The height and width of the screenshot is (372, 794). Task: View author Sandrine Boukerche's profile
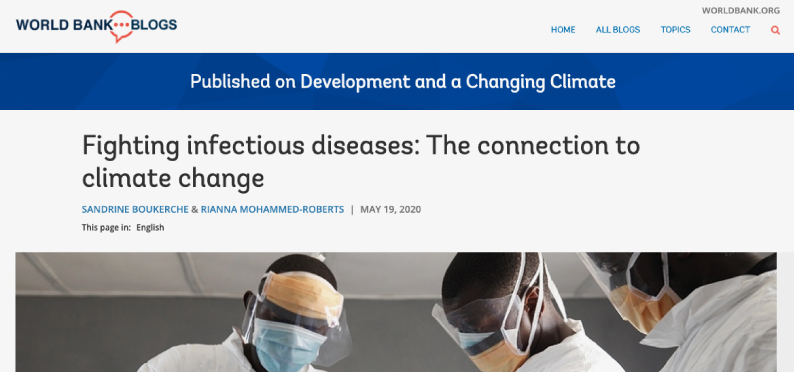click(135, 209)
